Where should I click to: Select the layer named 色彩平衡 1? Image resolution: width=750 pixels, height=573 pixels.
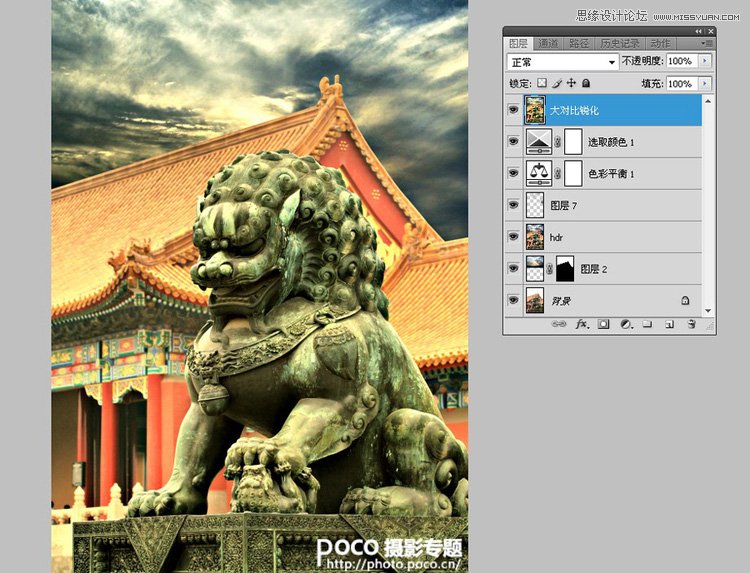click(604, 174)
